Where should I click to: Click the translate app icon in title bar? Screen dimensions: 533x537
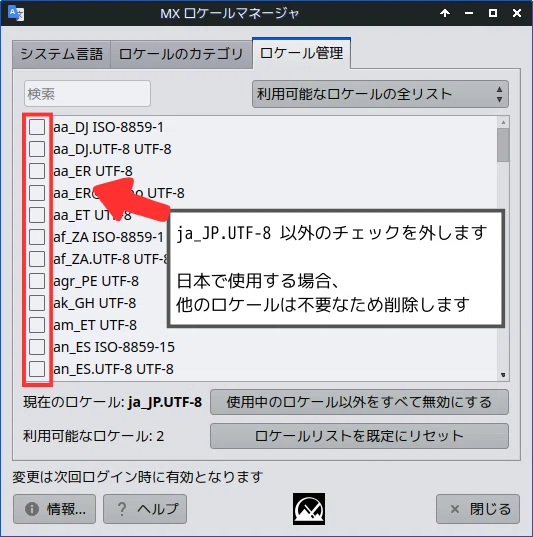16,13
